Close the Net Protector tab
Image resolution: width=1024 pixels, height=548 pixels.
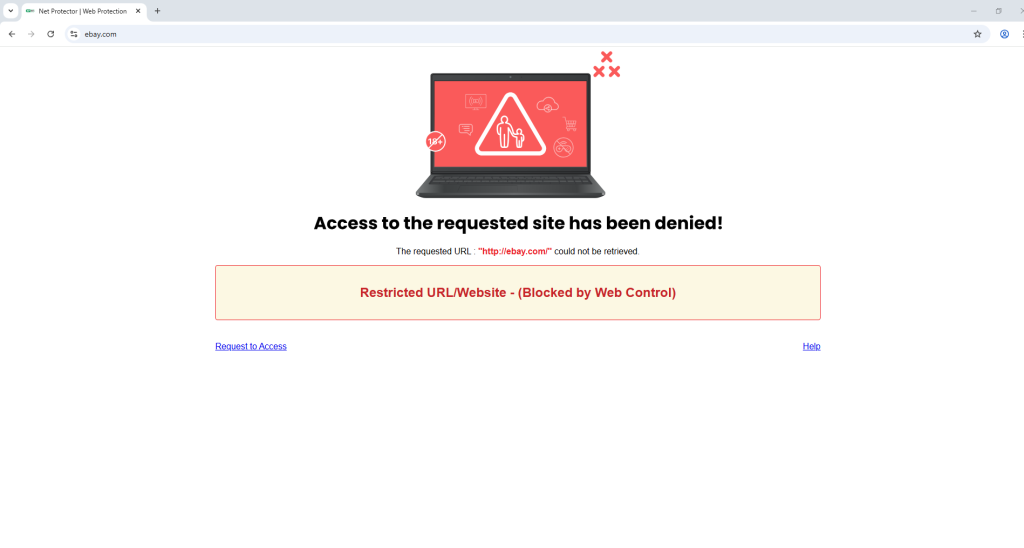pyautogui.click(x=138, y=11)
